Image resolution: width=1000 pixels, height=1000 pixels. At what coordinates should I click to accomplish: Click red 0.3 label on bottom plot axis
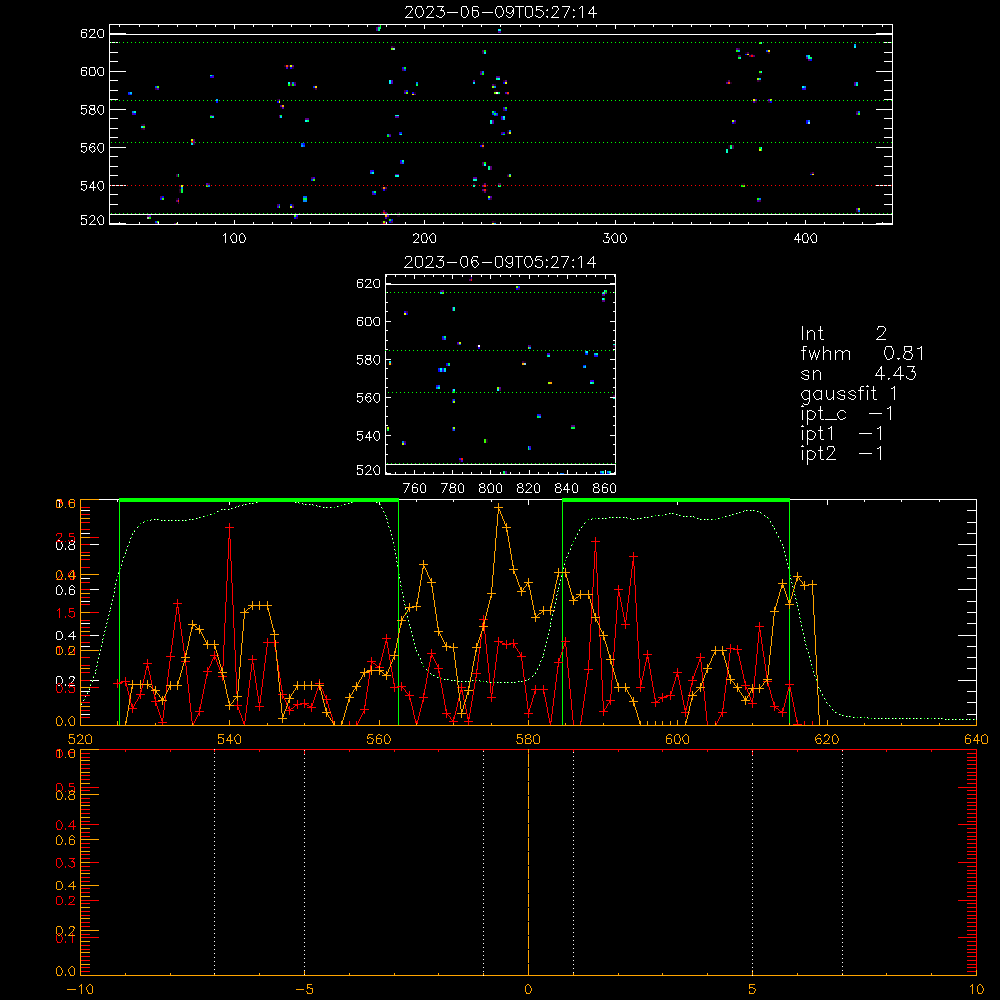coord(66,863)
